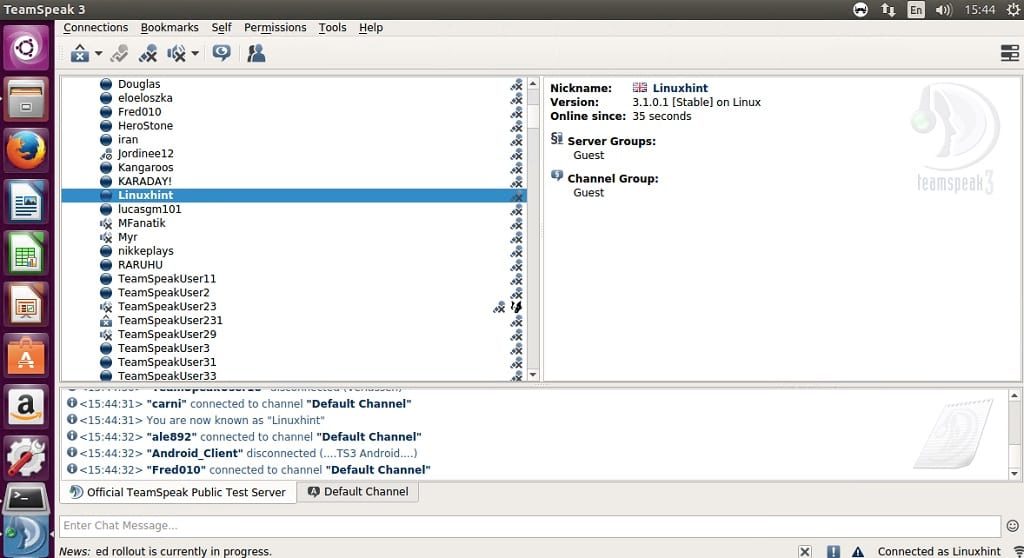Open the connect toolbar dropdown arrow
Viewport: 1024px width, 558px height.
click(x=99, y=54)
